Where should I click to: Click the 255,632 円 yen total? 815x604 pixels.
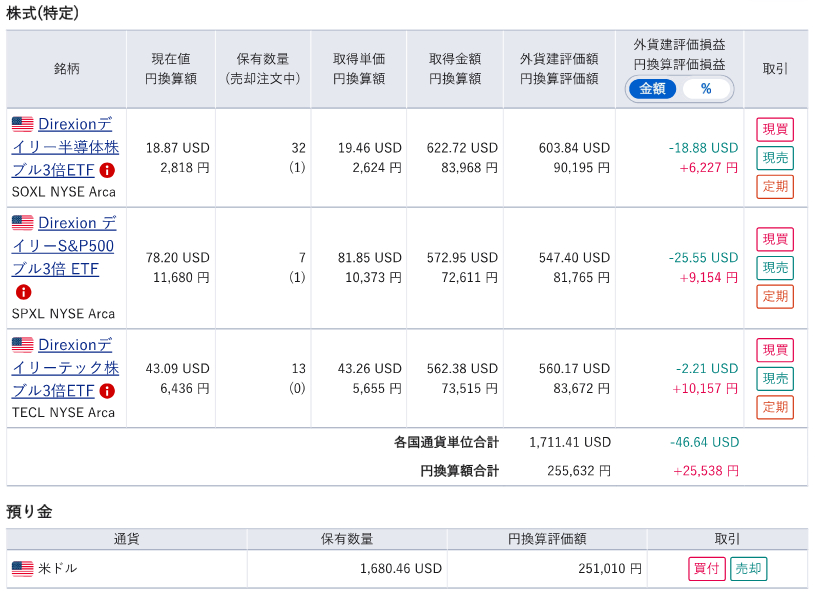[579, 471]
